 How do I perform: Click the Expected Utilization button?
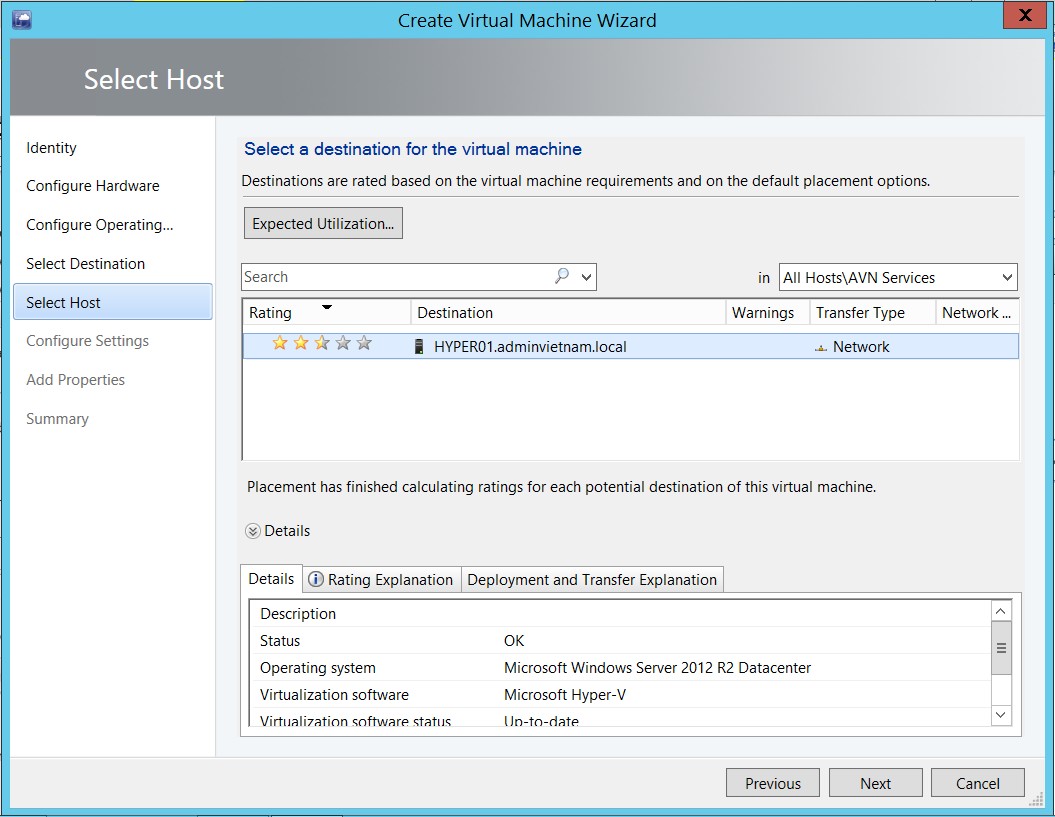click(x=323, y=223)
